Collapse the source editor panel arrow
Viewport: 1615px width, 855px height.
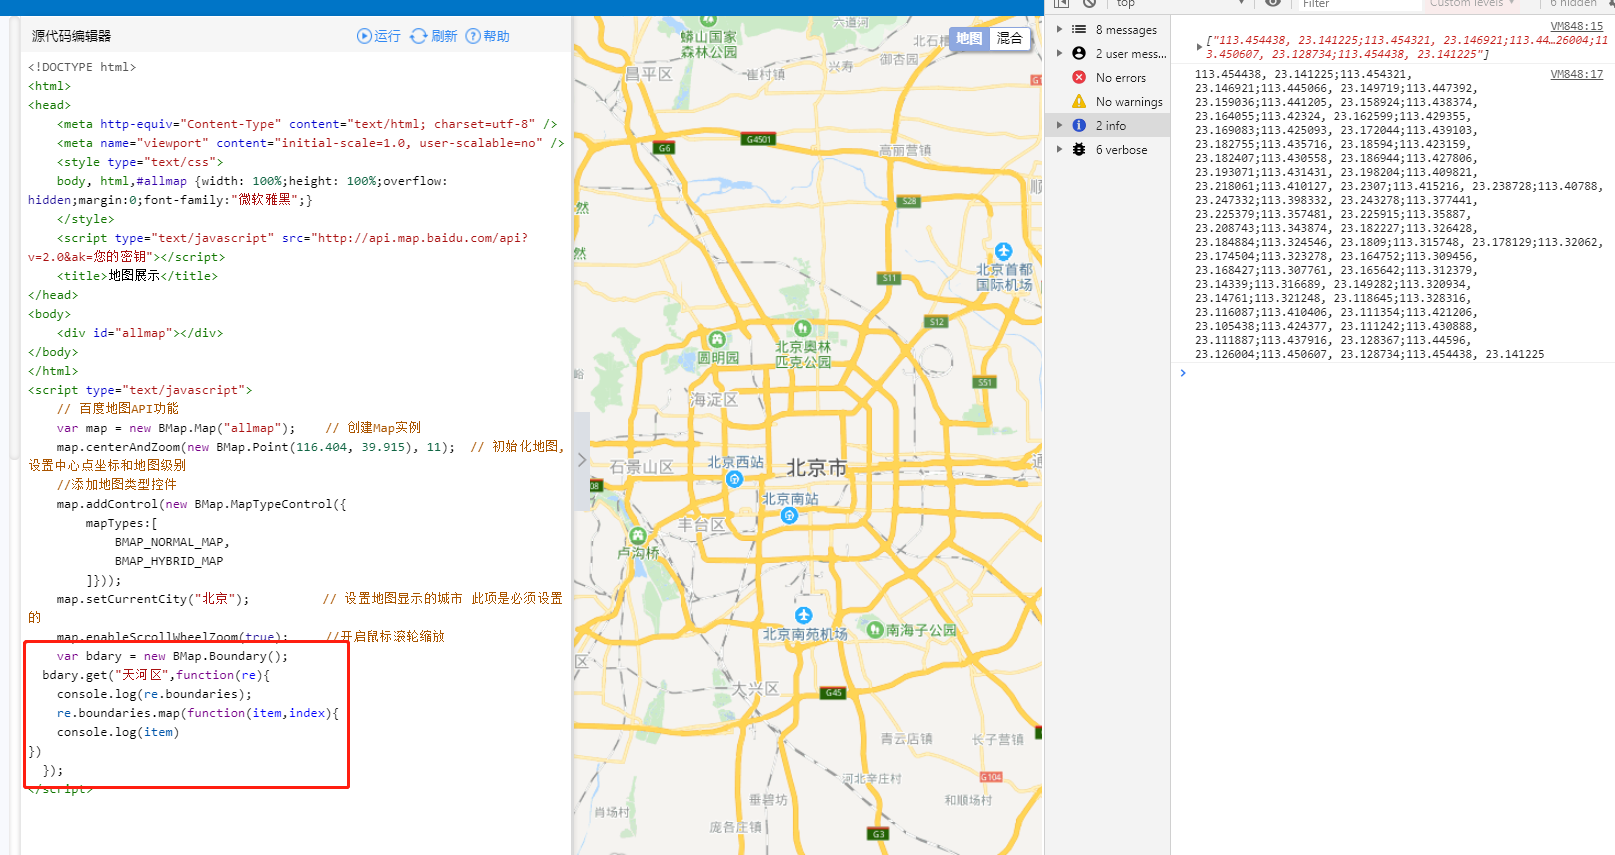coord(582,460)
